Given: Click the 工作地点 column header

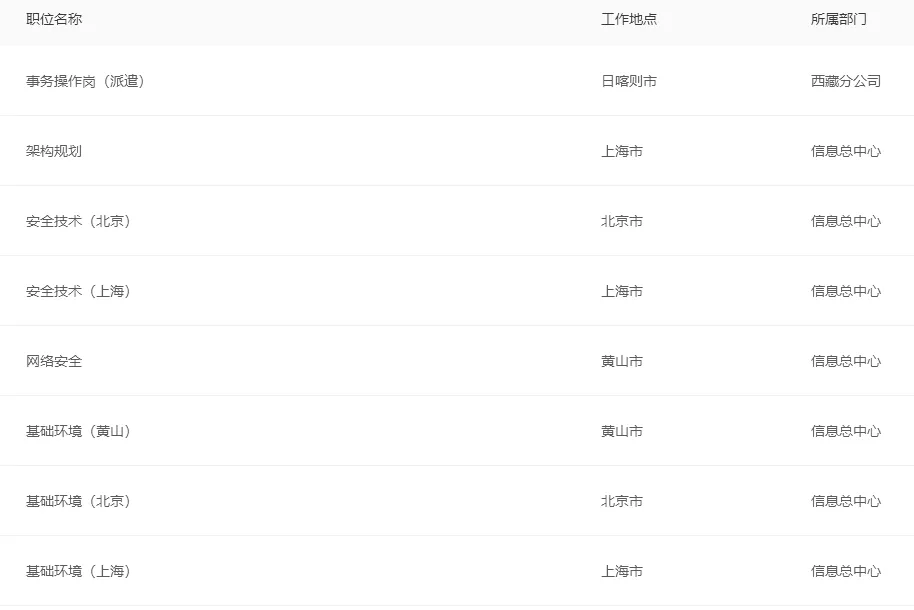Looking at the screenshot, I should pyautogui.click(x=629, y=19).
